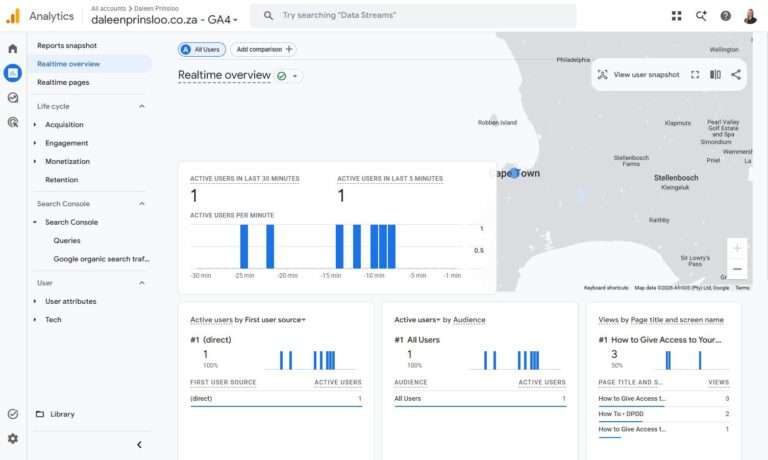The width and height of the screenshot is (768, 460).
Task: Click the Stellenbosch label on map
Action: click(x=676, y=177)
